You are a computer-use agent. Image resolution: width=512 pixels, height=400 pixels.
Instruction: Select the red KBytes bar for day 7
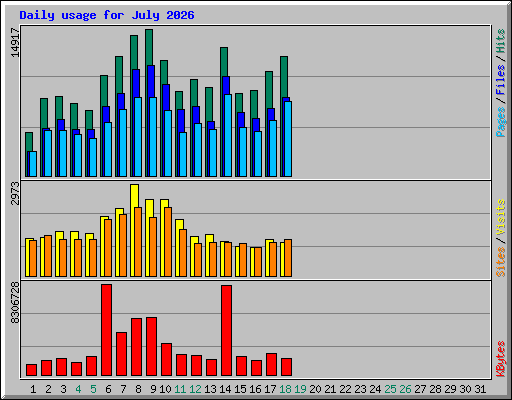pos(122,354)
